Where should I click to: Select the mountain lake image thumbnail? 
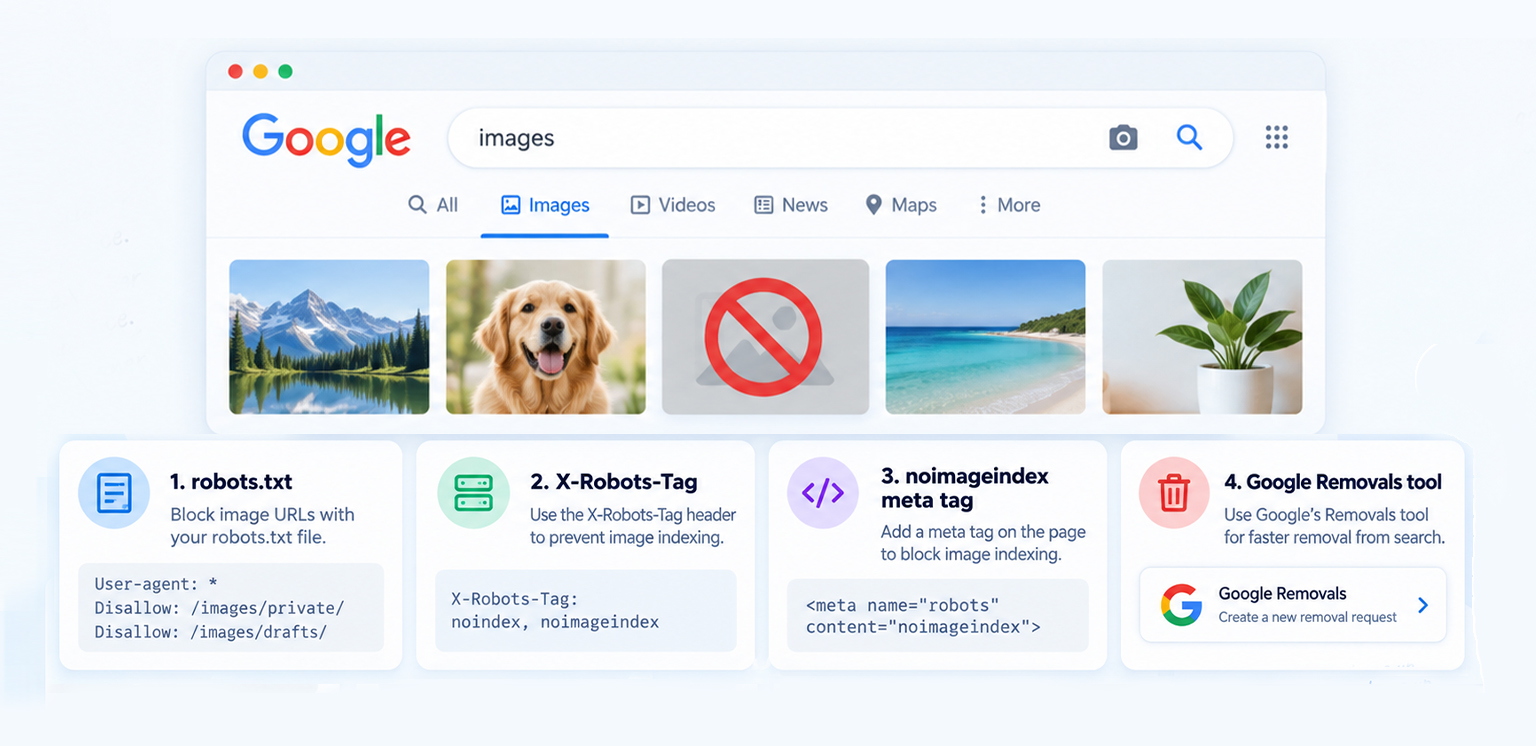tap(329, 337)
